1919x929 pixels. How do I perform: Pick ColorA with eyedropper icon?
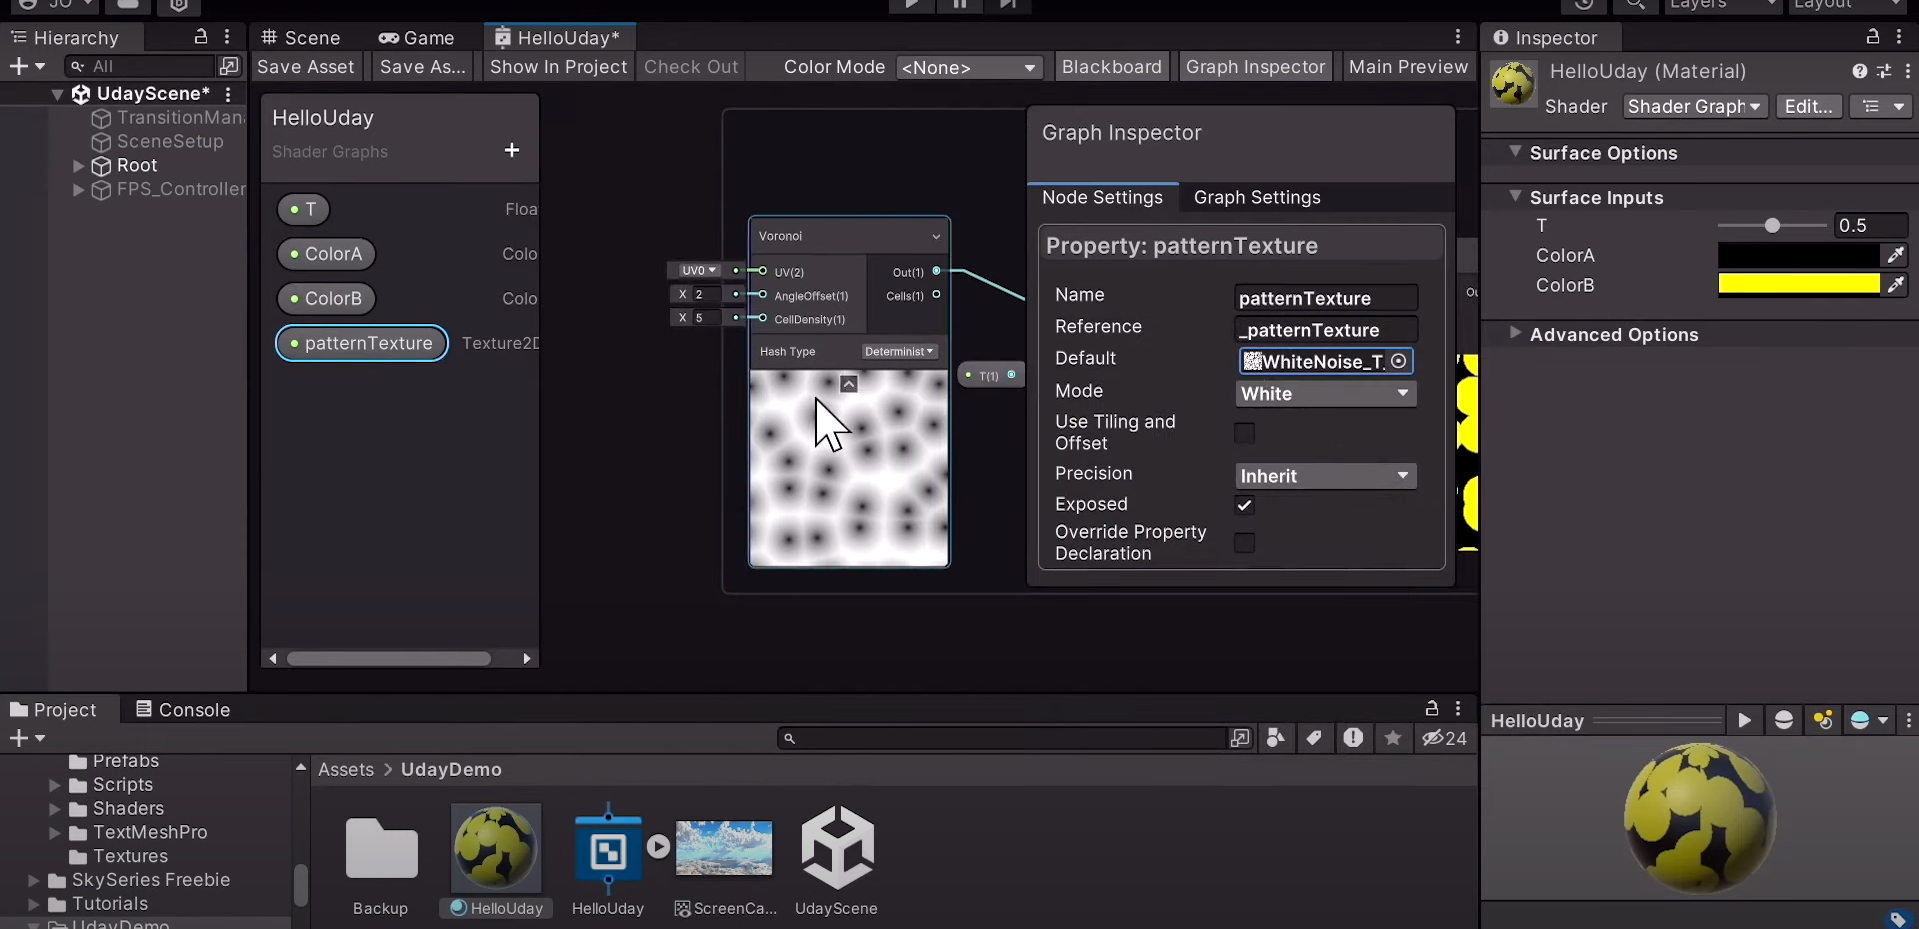pos(1895,255)
